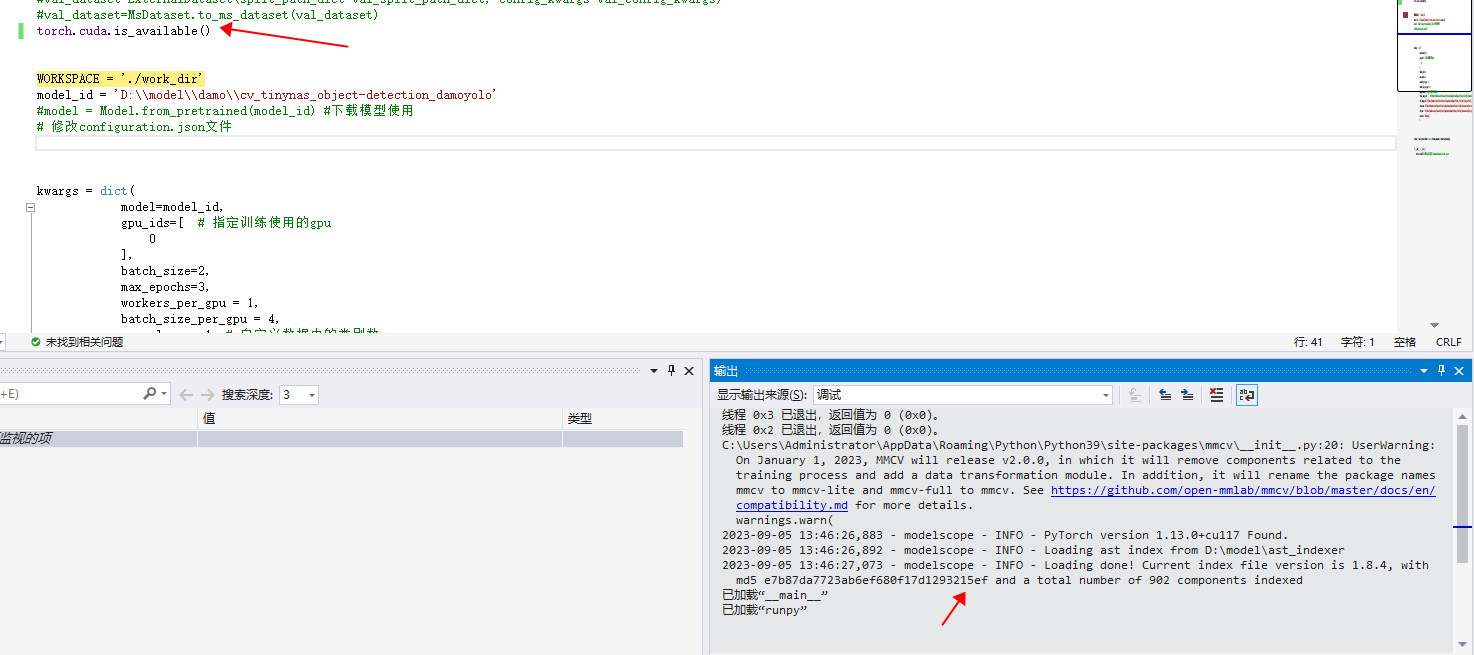Click the PyTorch version 1.13.0+cu117 log line
Screen dimensions: 1474x655
[1005, 535]
